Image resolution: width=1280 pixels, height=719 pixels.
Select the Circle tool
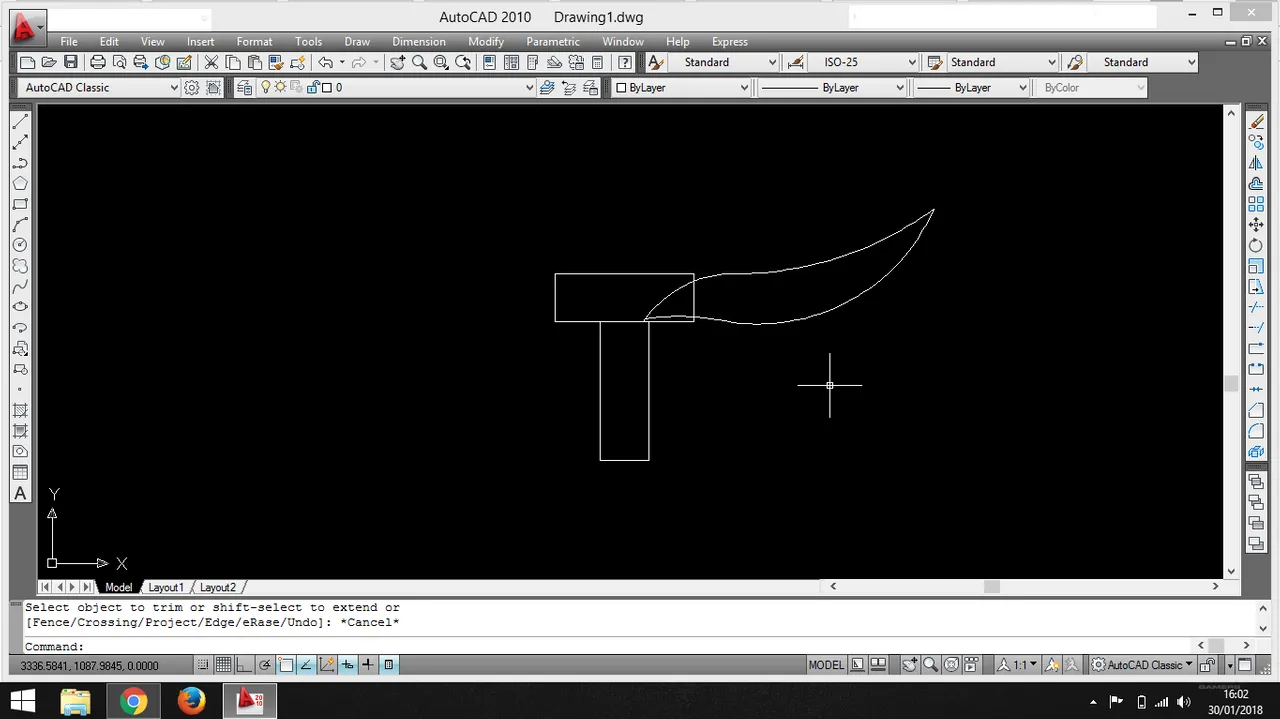click(x=20, y=245)
